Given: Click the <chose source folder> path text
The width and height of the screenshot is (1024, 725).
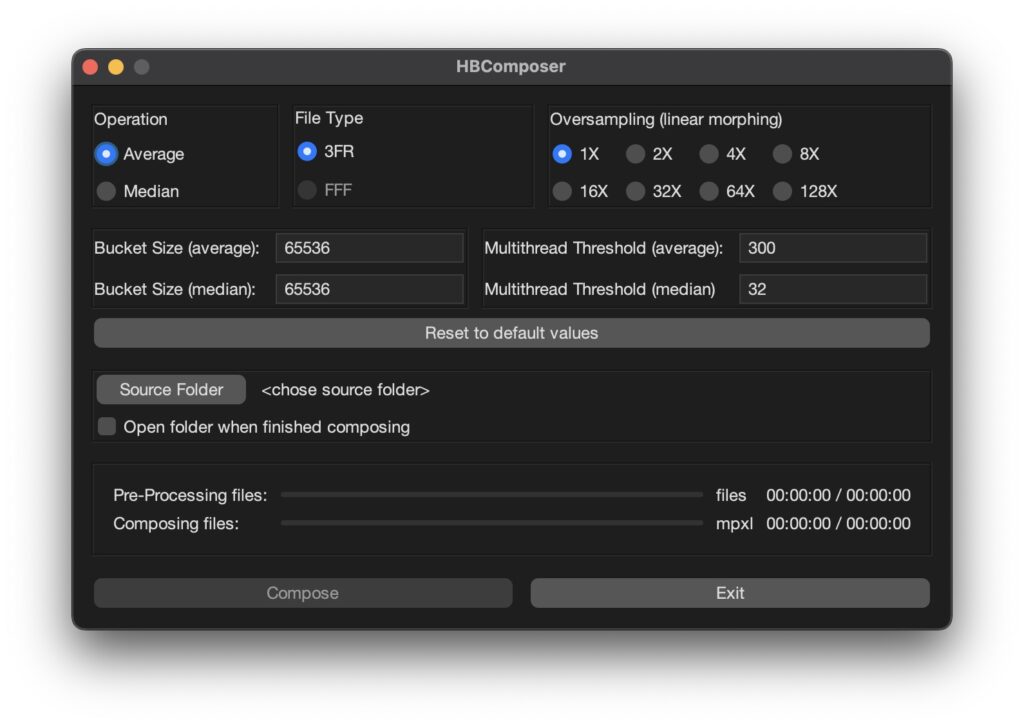Looking at the screenshot, I should (345, 390).
